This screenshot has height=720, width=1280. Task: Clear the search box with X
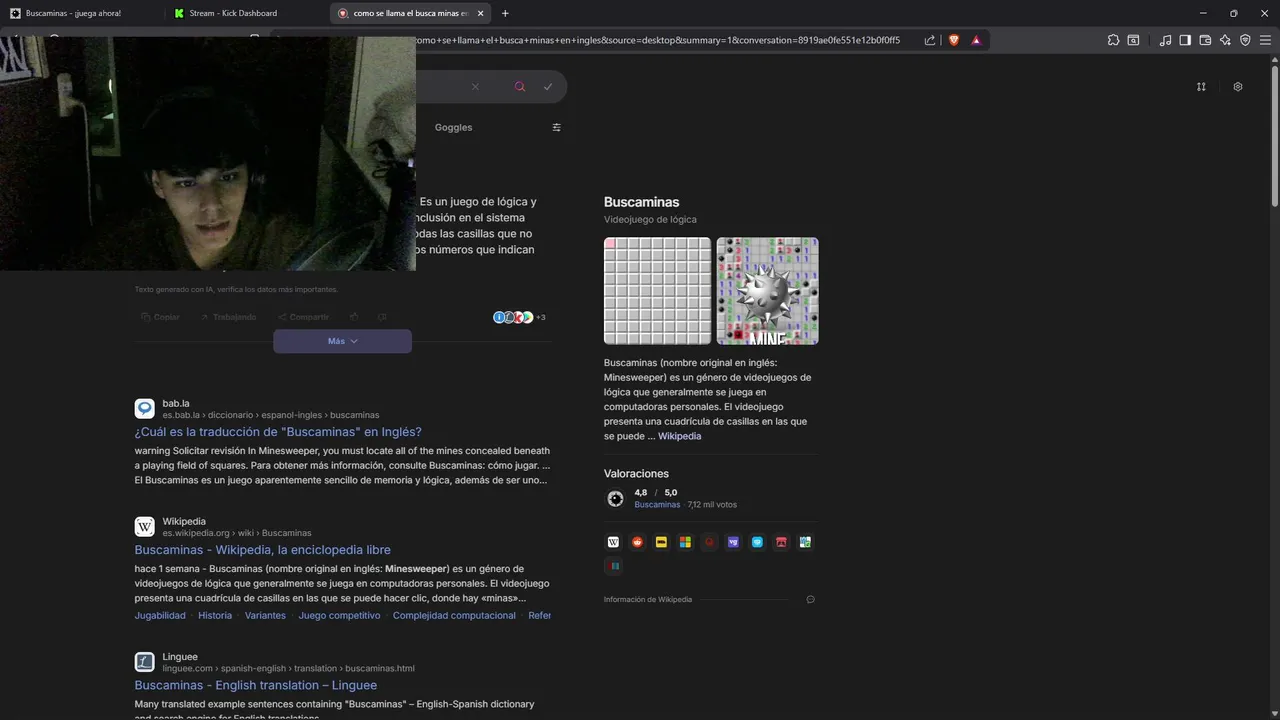click(x=475, y=87)
